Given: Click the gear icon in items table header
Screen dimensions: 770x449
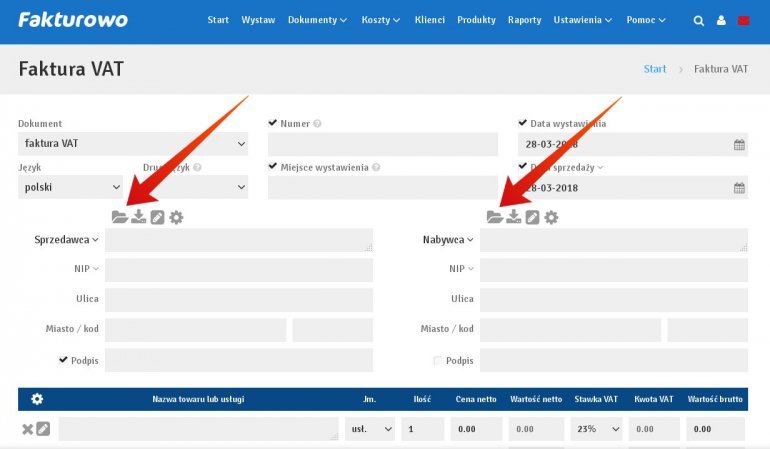Looking at the screenshot, I should [x=37, y=399].
